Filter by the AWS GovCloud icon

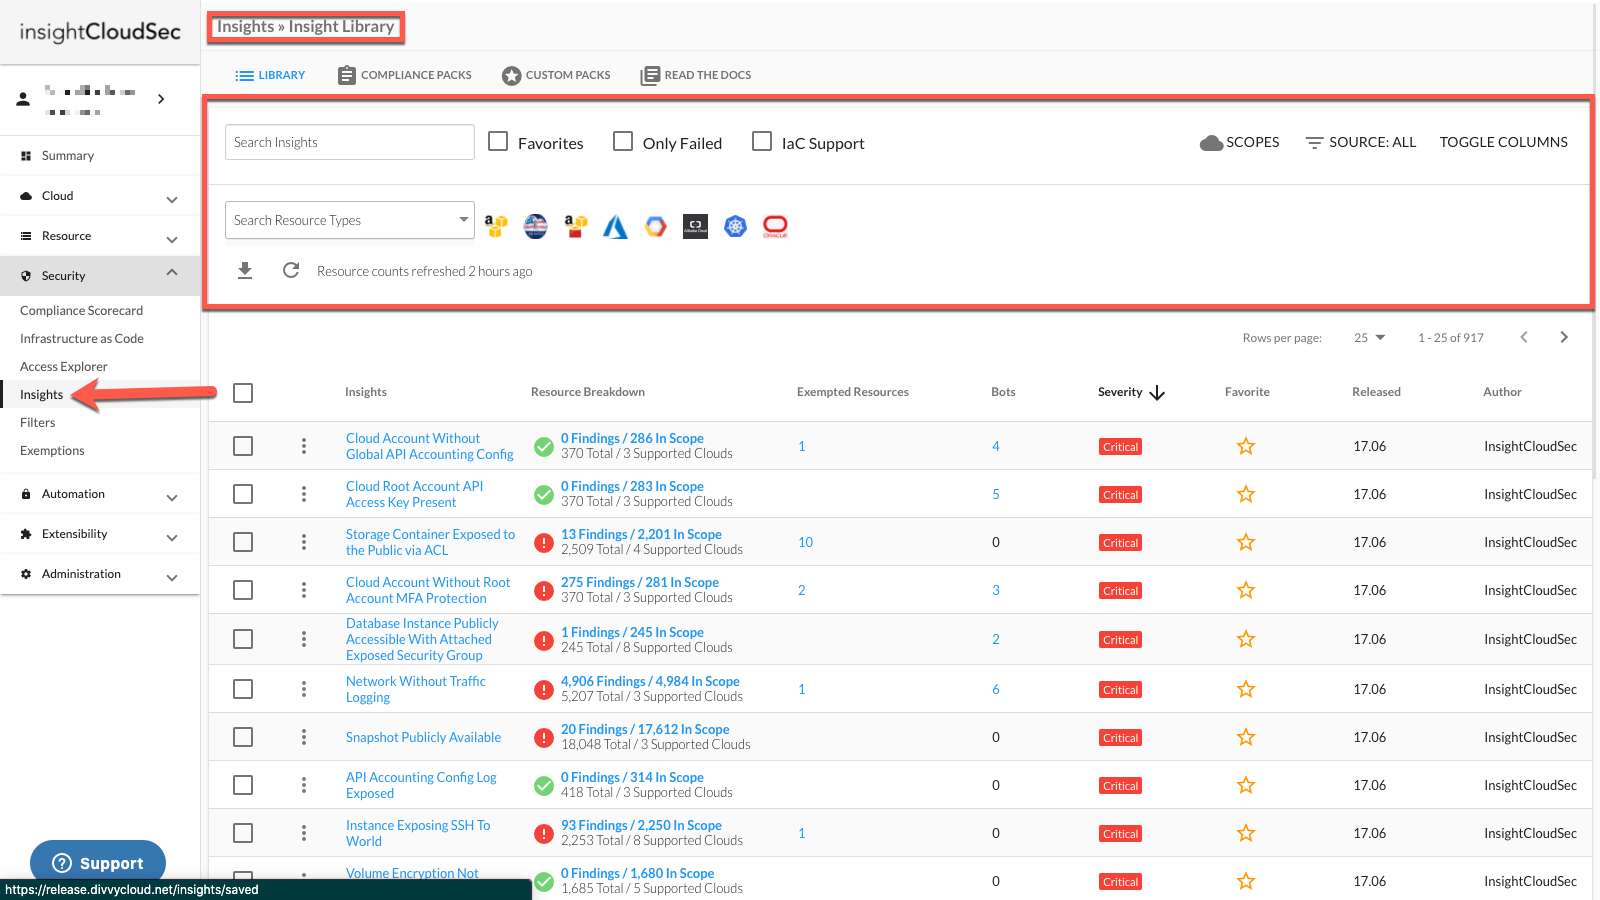(536, 226)
